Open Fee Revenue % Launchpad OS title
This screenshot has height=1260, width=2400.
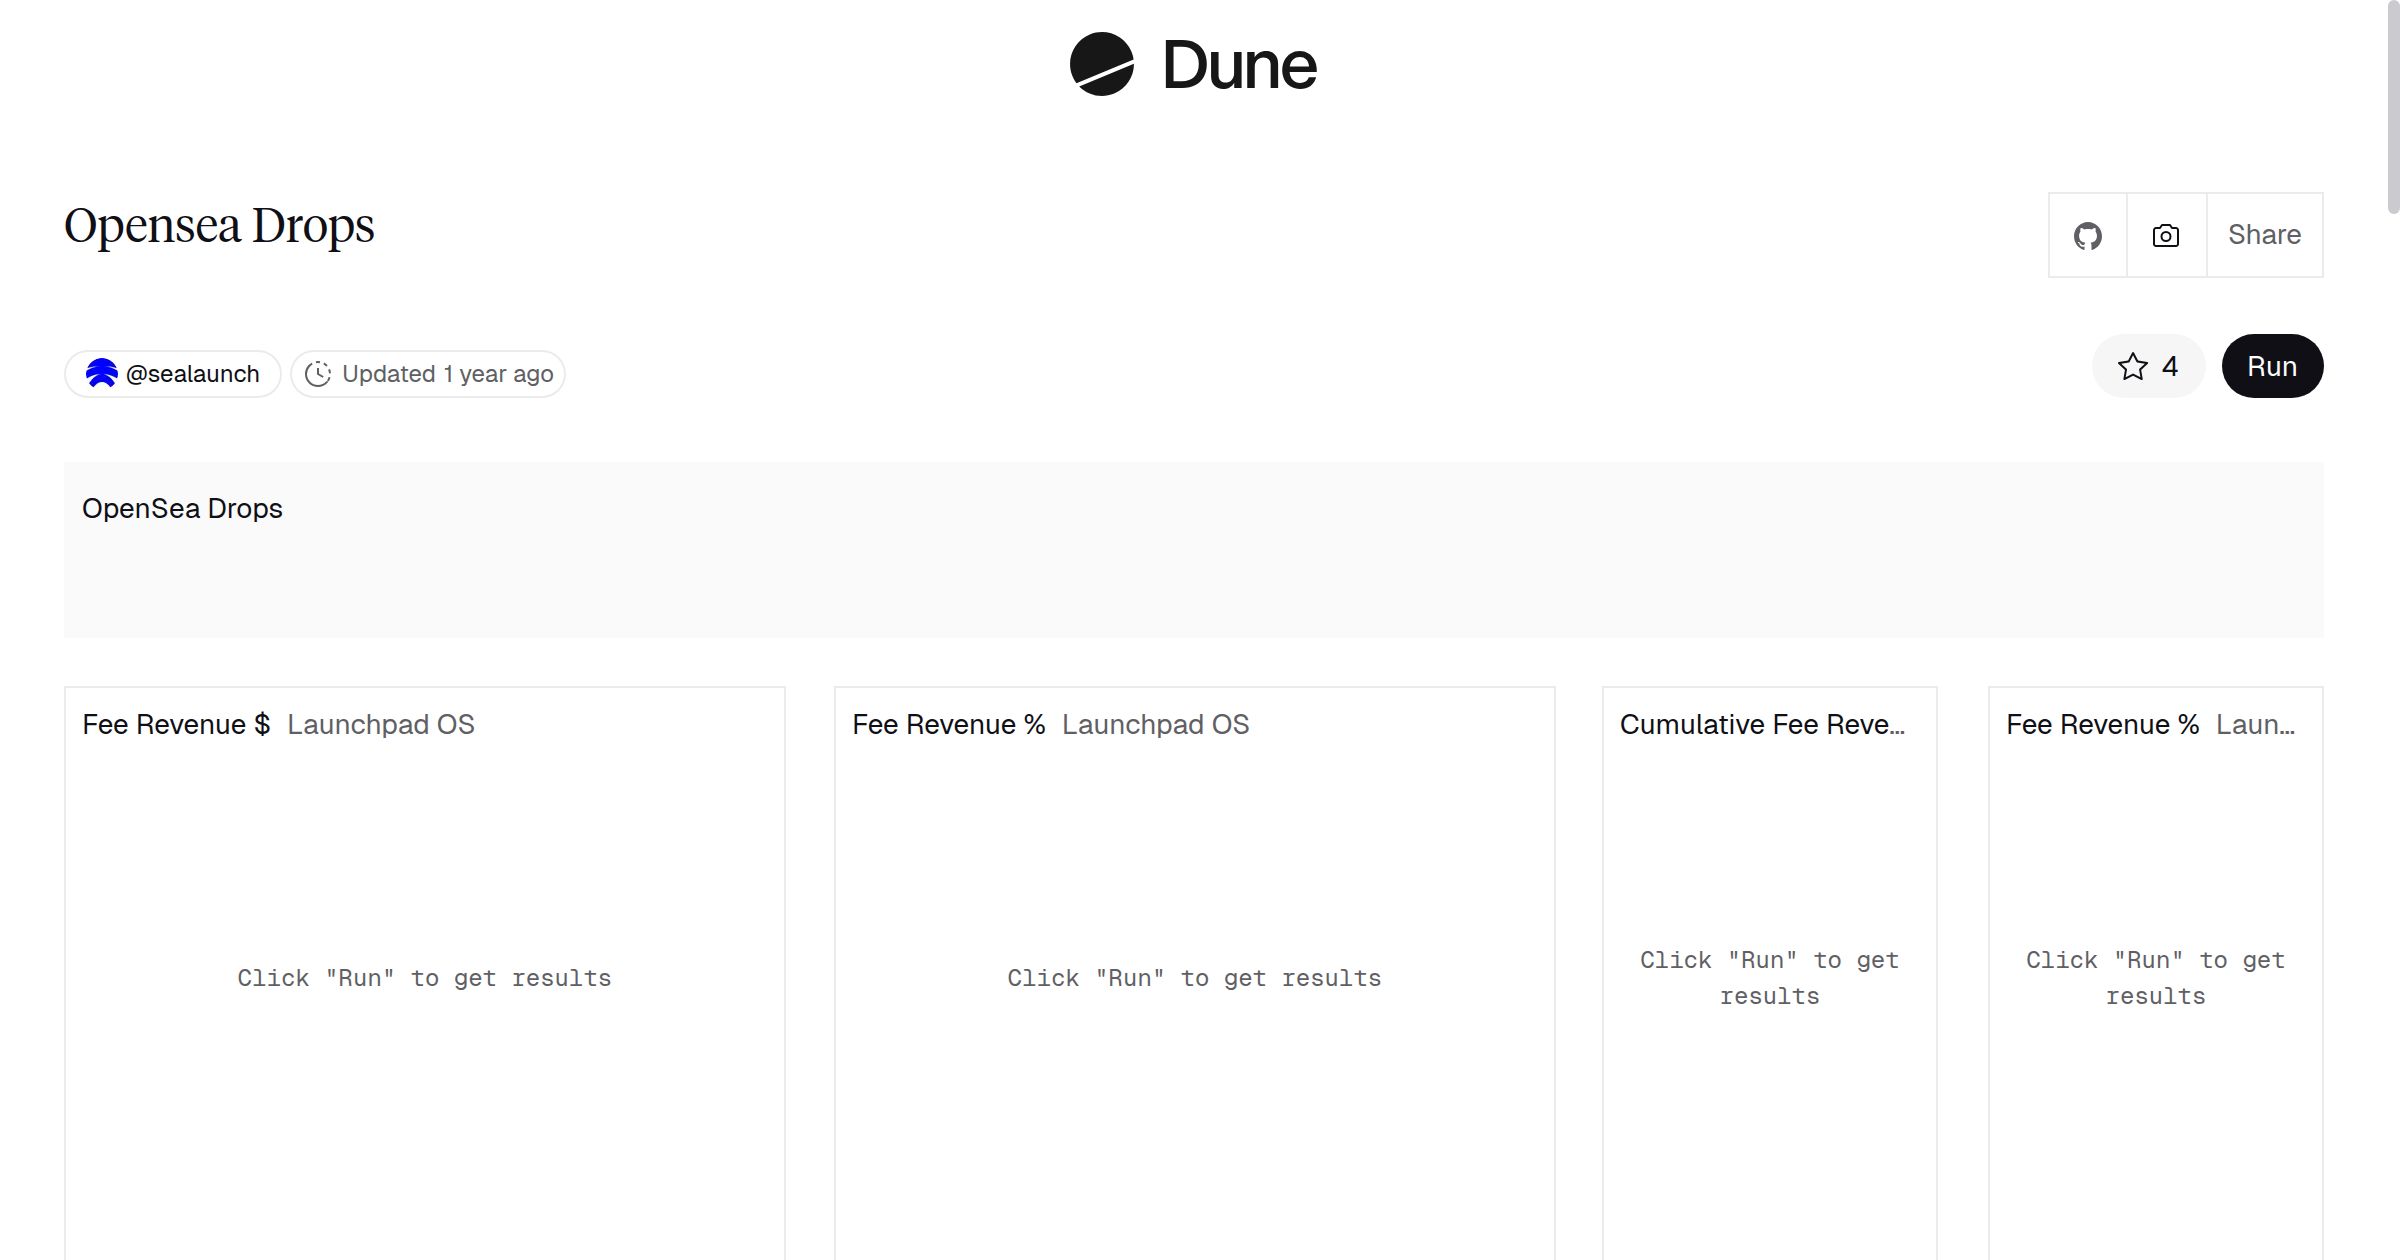pos(1050,725)
